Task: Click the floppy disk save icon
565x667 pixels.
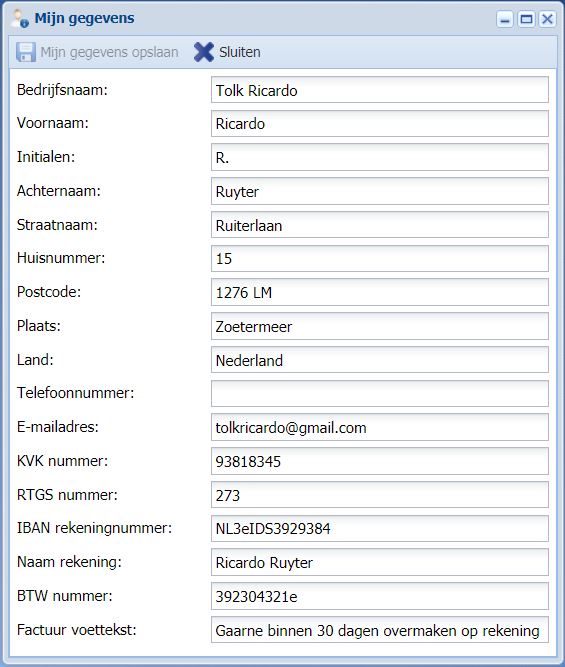Action: point(26,52)
